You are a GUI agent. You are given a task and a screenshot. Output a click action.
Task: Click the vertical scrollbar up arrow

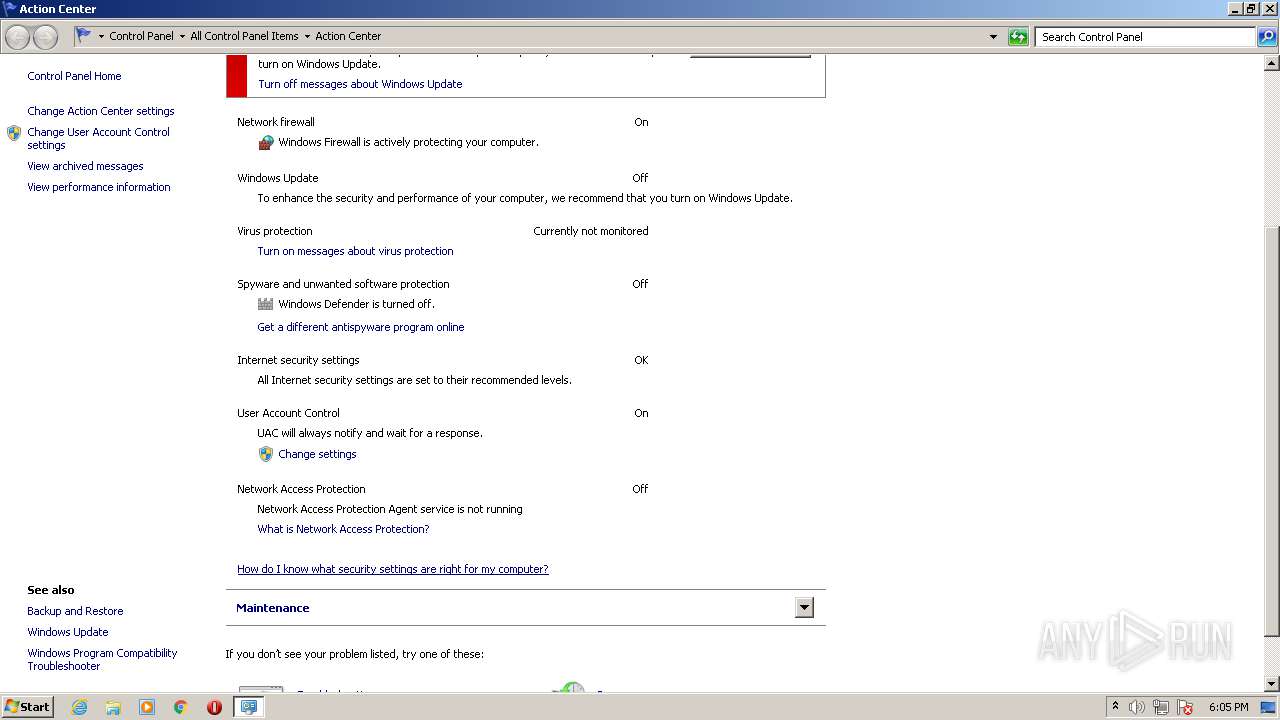click(1272, 63)
